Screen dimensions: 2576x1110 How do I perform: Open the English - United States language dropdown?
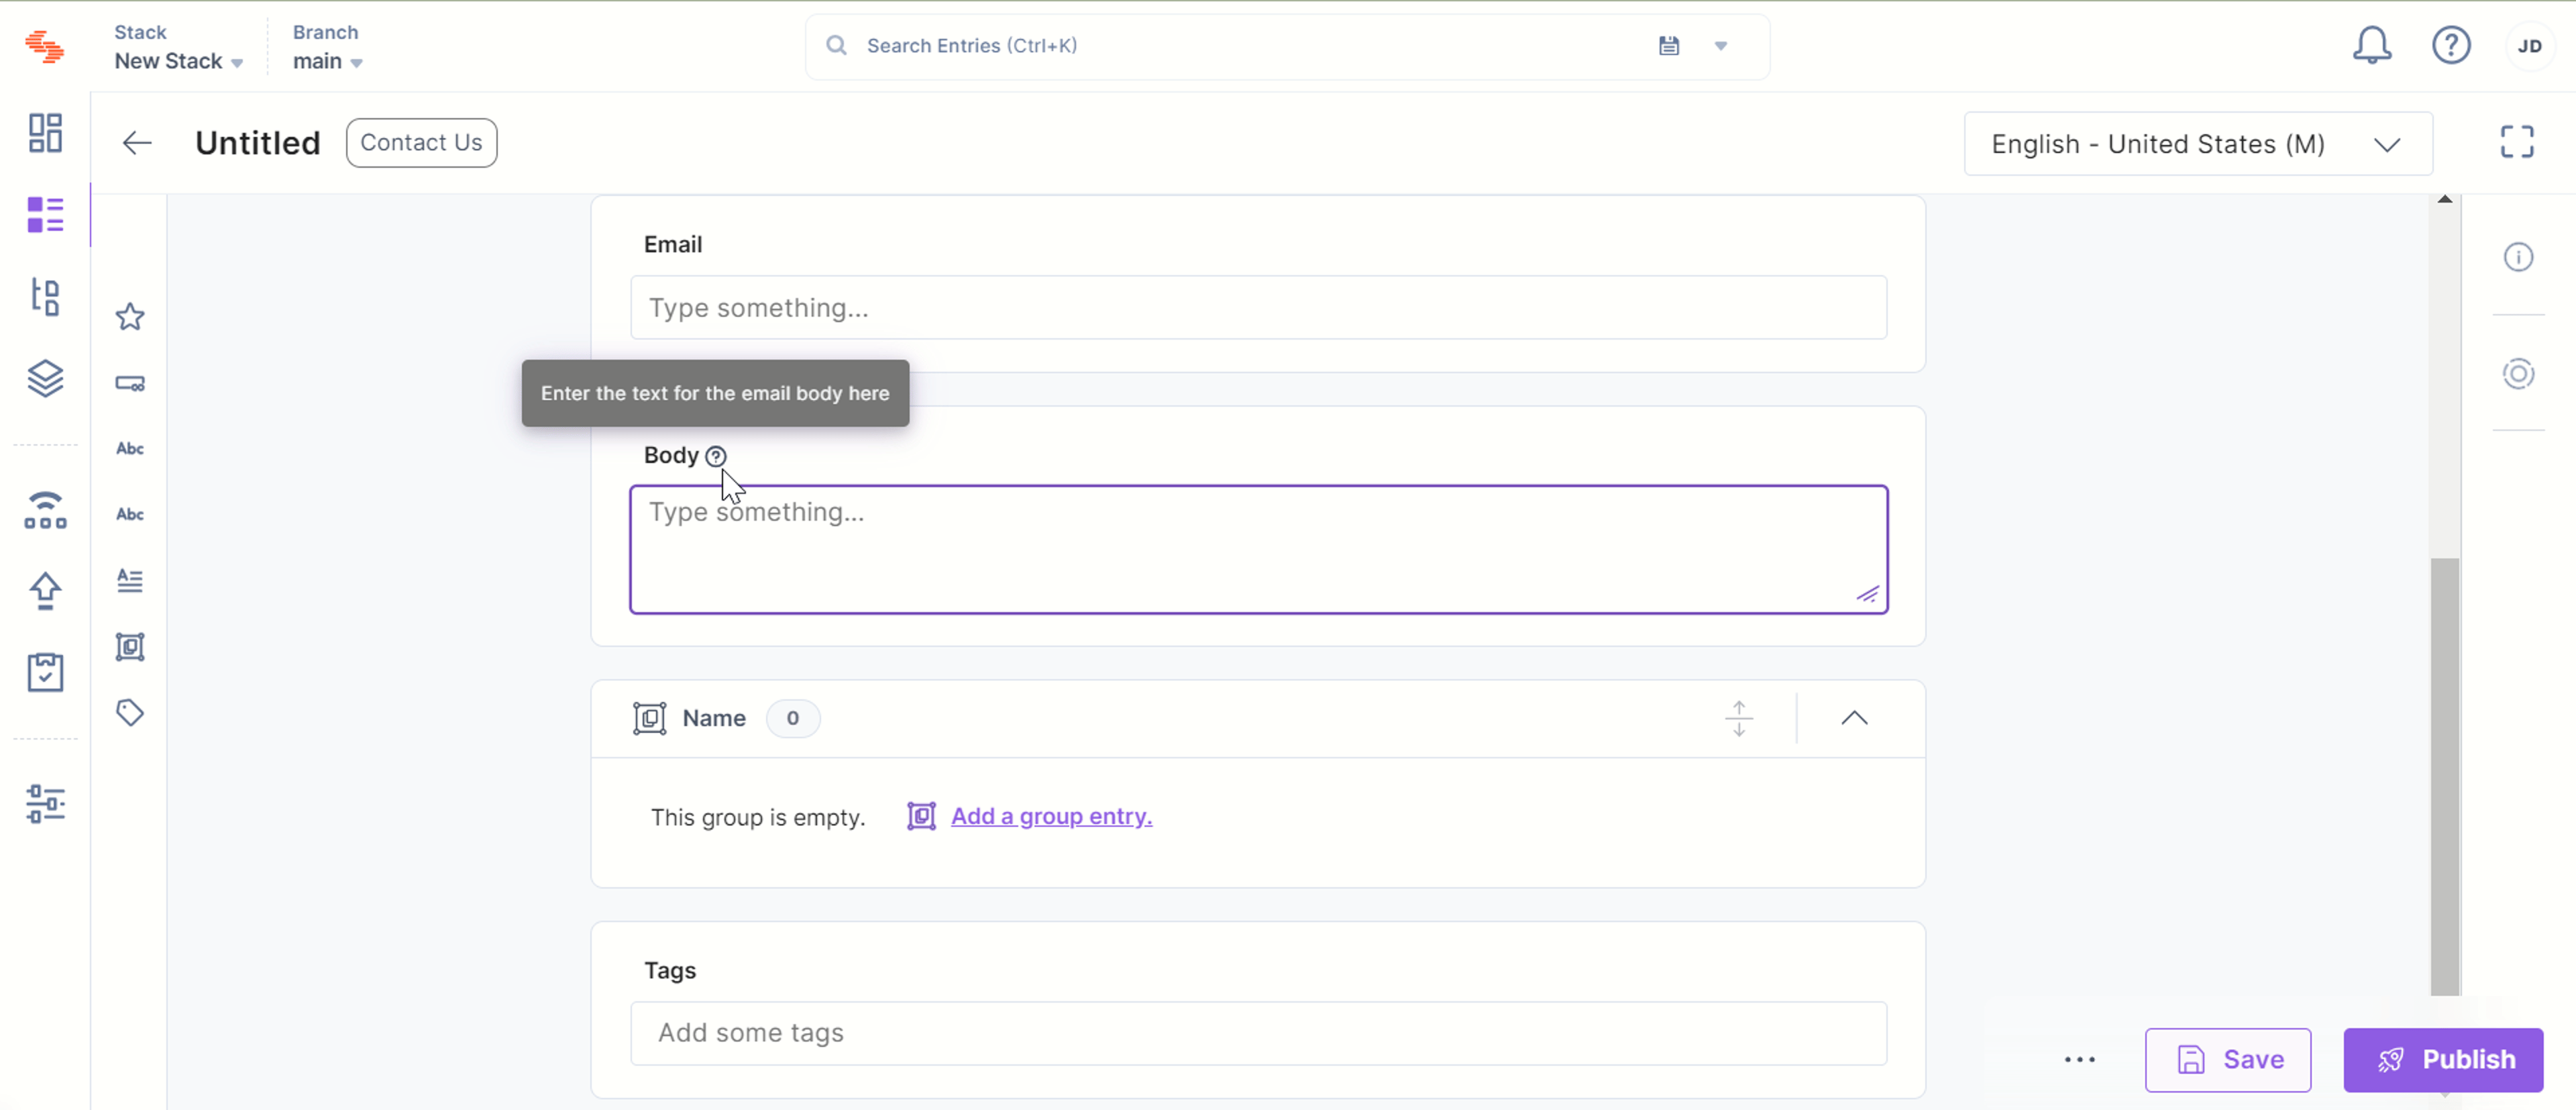tap(2198, 144)
